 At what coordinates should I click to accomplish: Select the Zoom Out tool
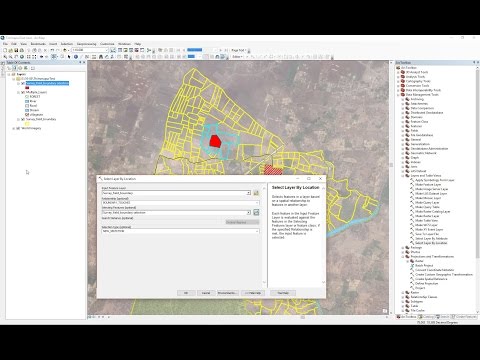coord(11,57)
